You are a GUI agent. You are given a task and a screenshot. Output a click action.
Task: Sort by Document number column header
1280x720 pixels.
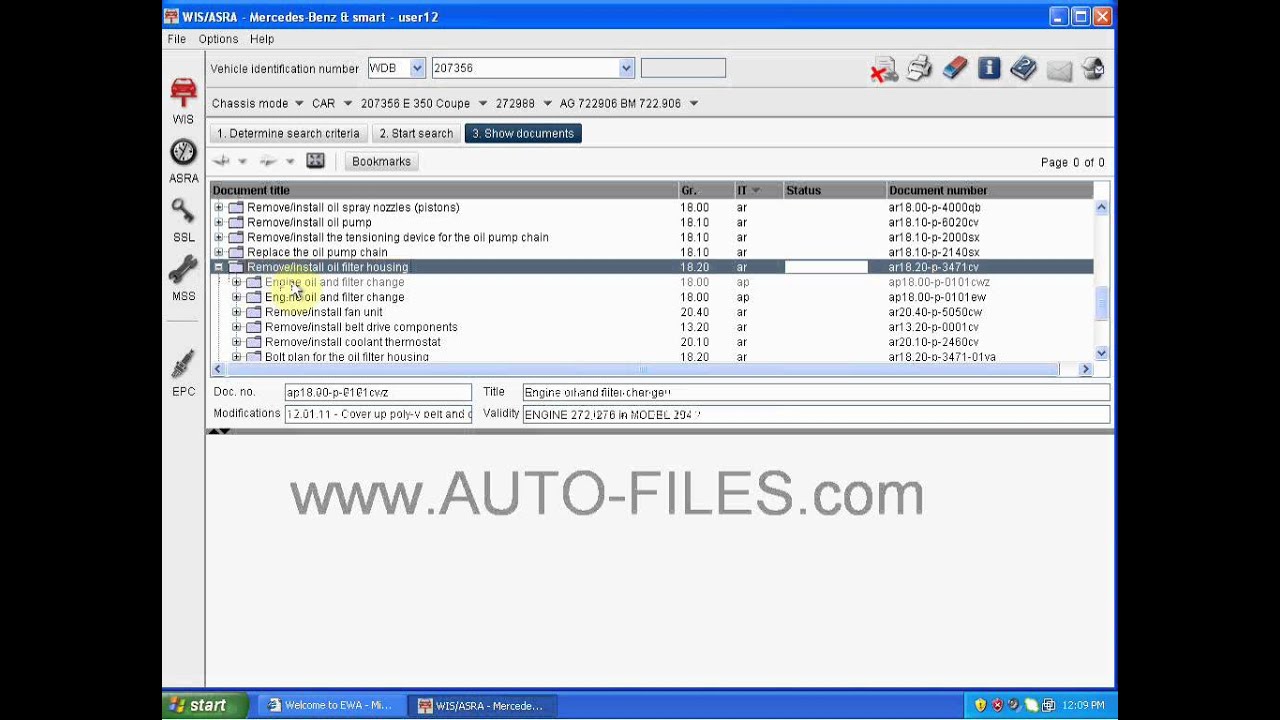point(989,190)
